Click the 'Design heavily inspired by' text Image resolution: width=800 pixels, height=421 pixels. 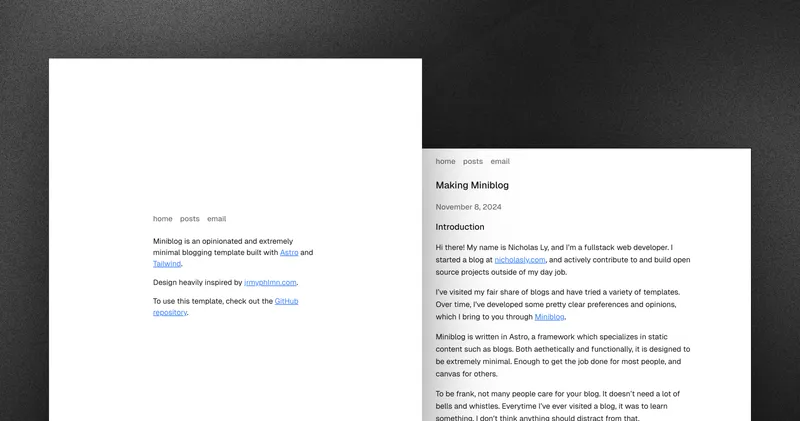coord(197,283)
